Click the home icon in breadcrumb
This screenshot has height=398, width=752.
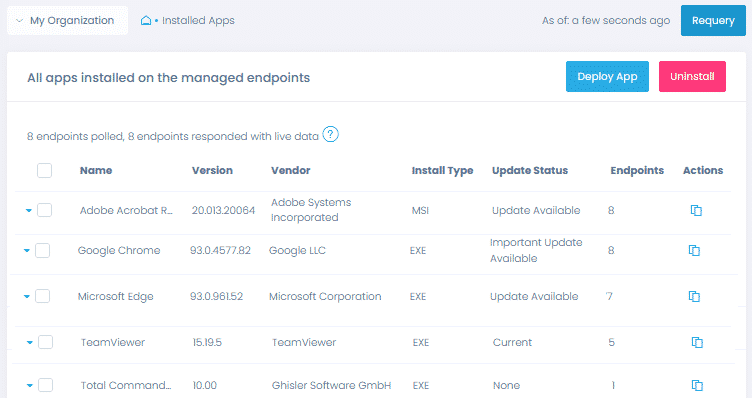click(146, 21)
